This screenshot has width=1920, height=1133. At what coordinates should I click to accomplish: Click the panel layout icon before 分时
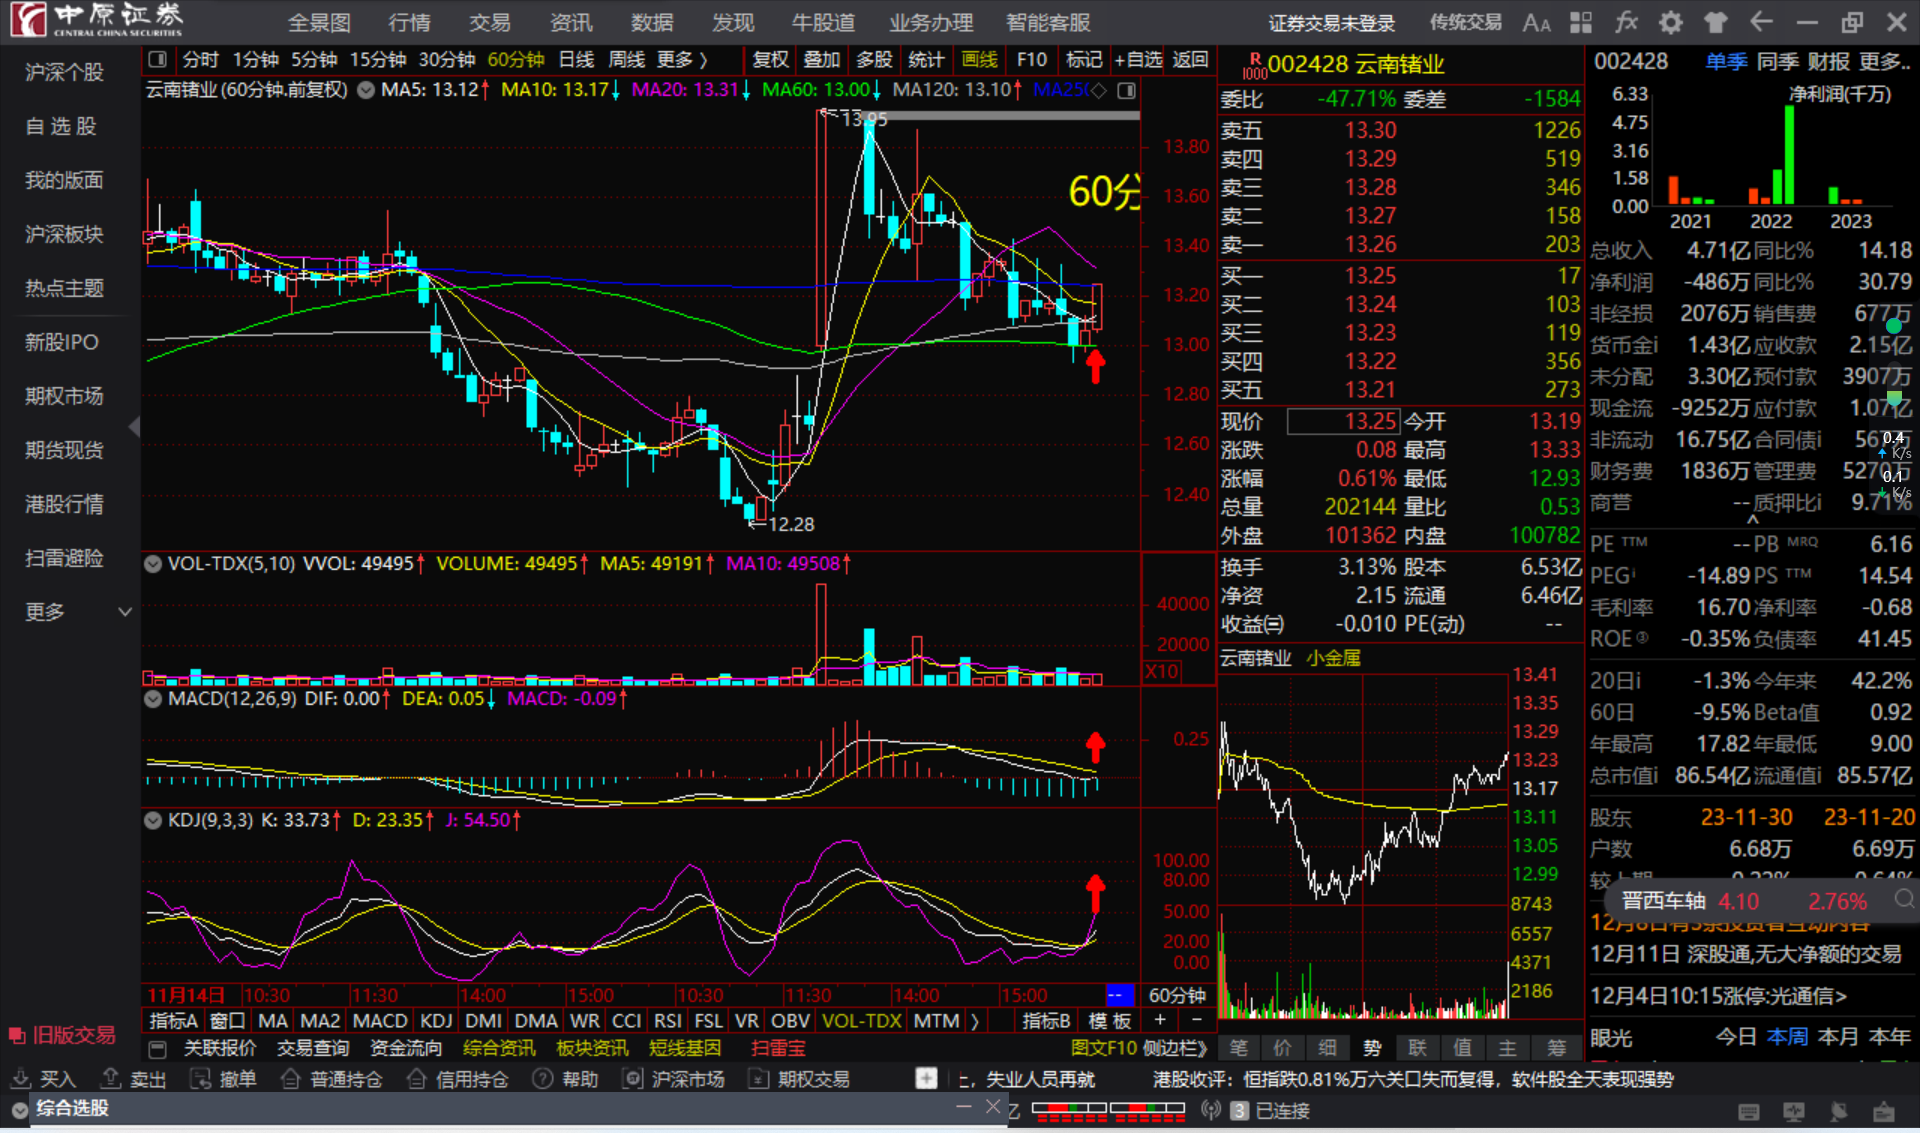click(x=157, y=60)
